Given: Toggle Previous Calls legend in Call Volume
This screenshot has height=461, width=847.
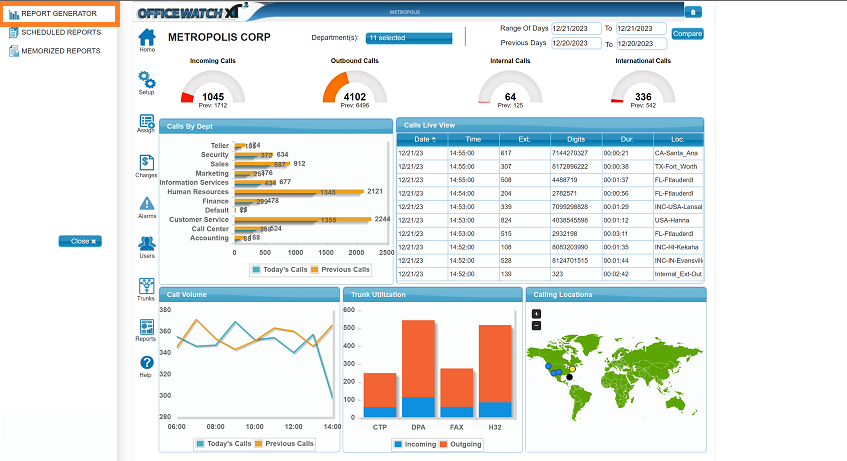Looking at the screenshot, I should click(x=284, y=444).
